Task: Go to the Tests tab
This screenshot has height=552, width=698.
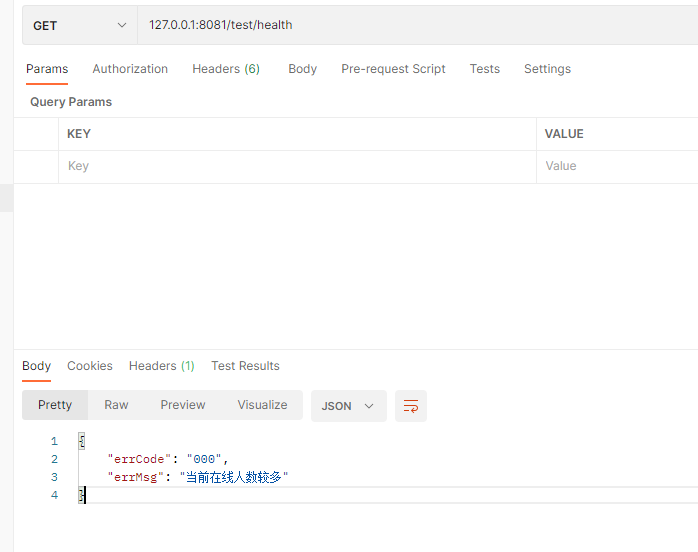Action: click(484, 69)
